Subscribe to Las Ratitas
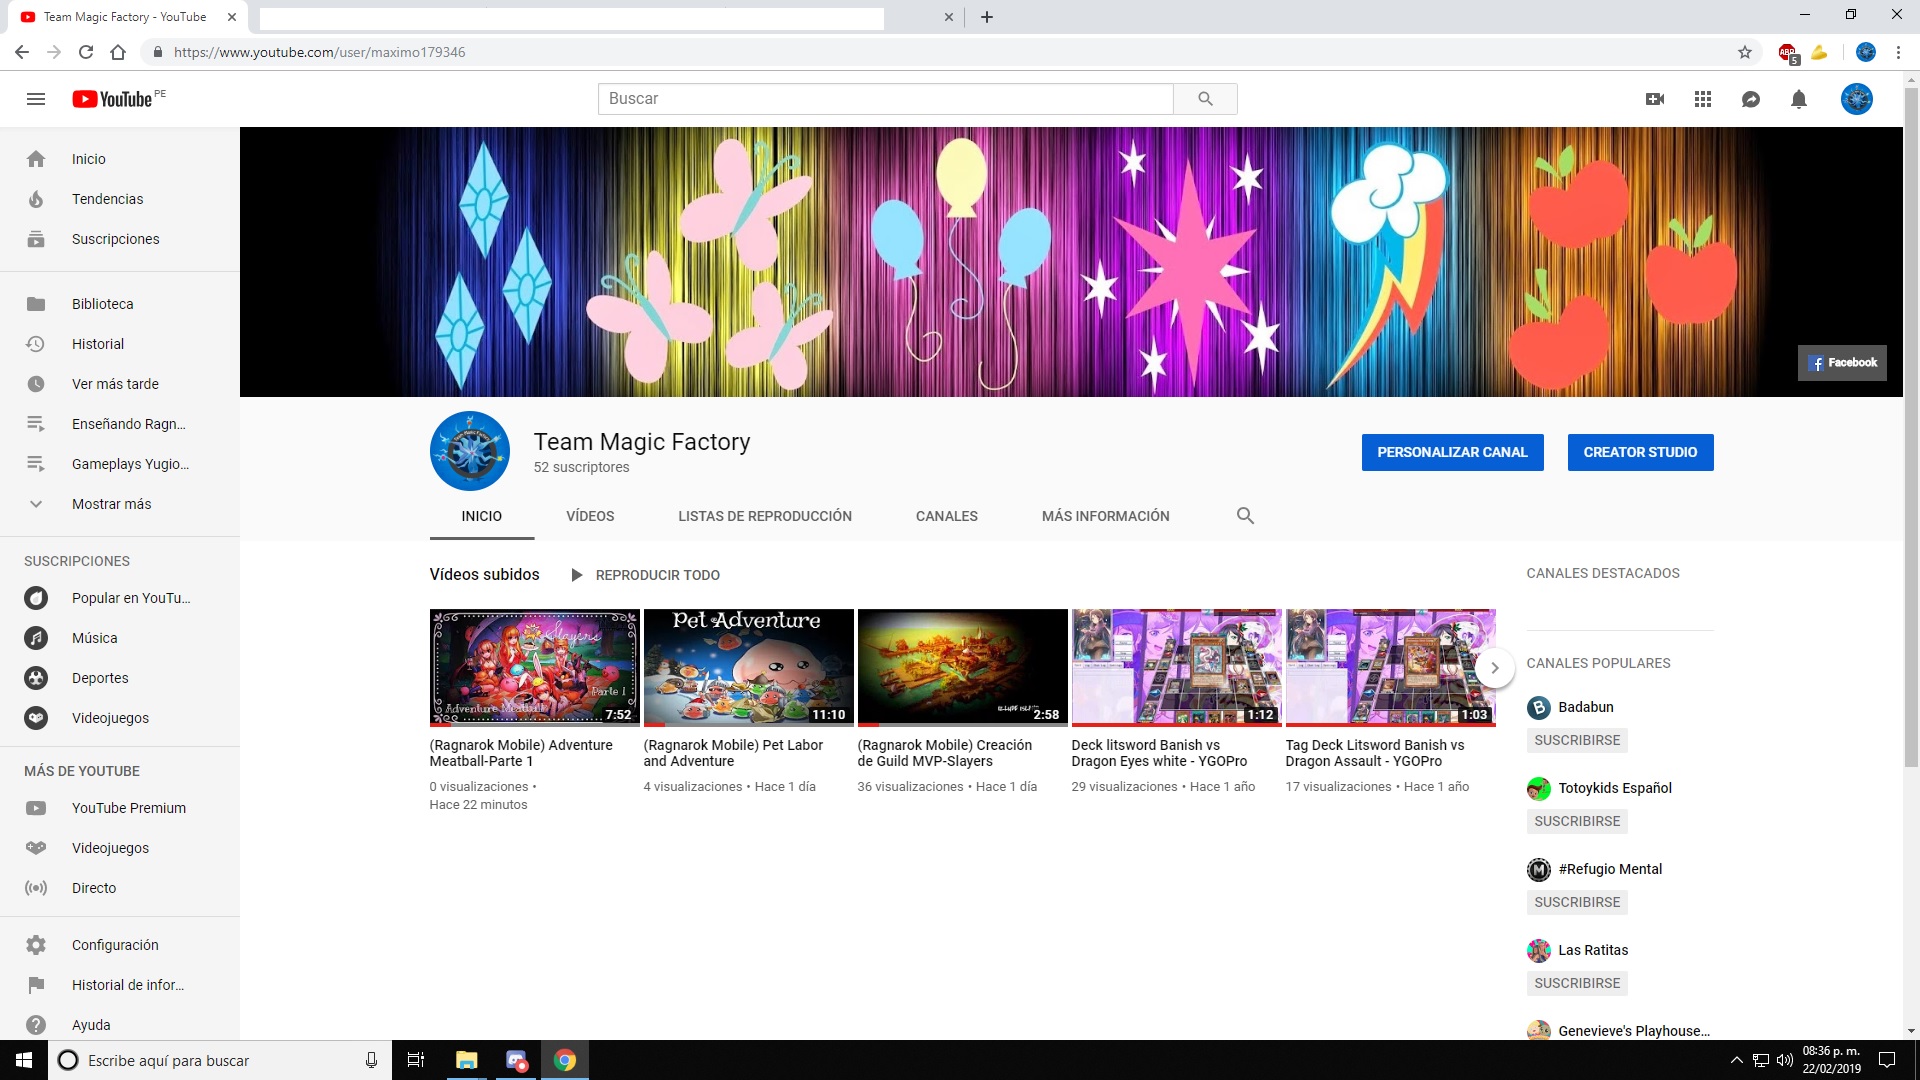 click(x=1577, y=983)
